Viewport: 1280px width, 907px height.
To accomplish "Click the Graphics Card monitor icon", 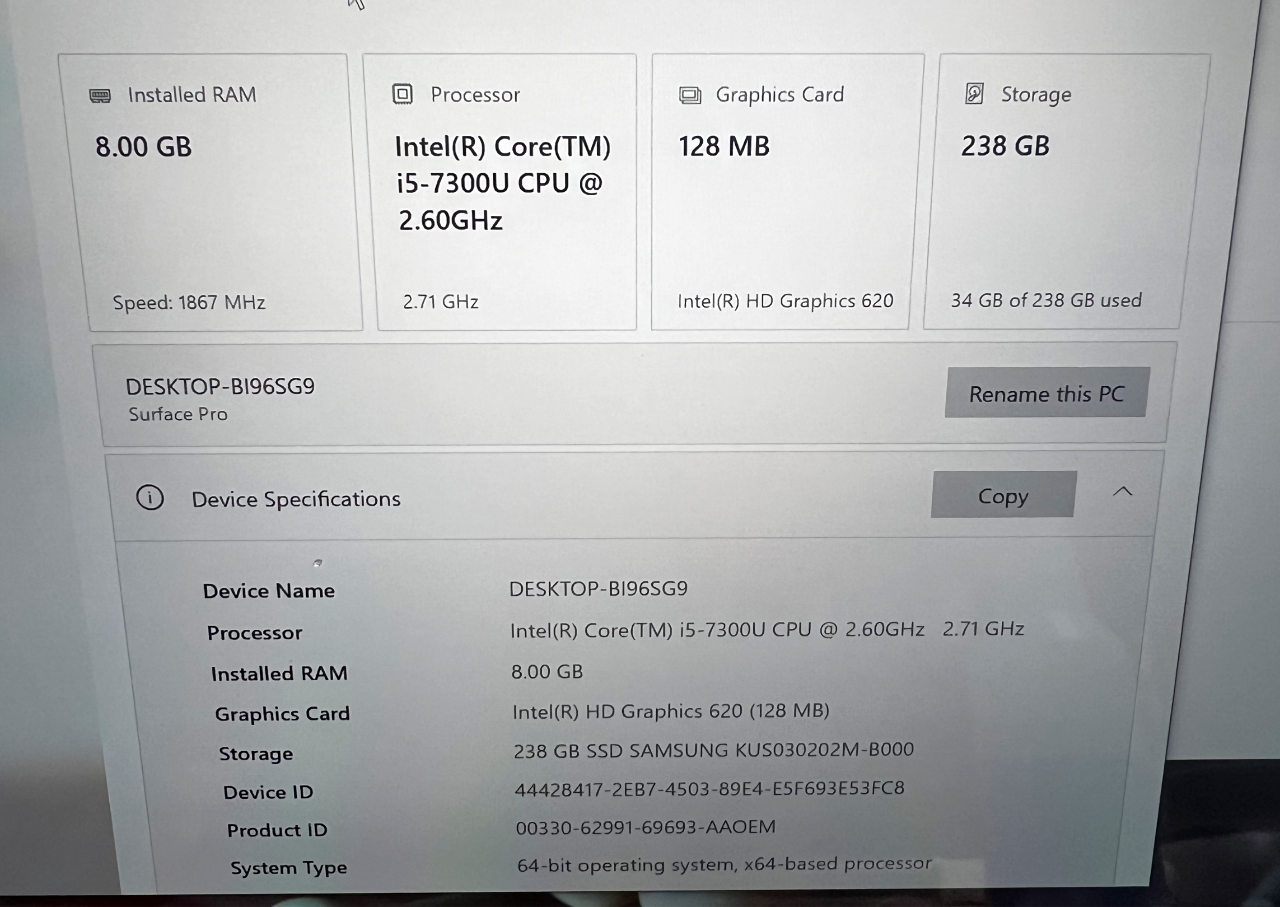I will [690, 95].
